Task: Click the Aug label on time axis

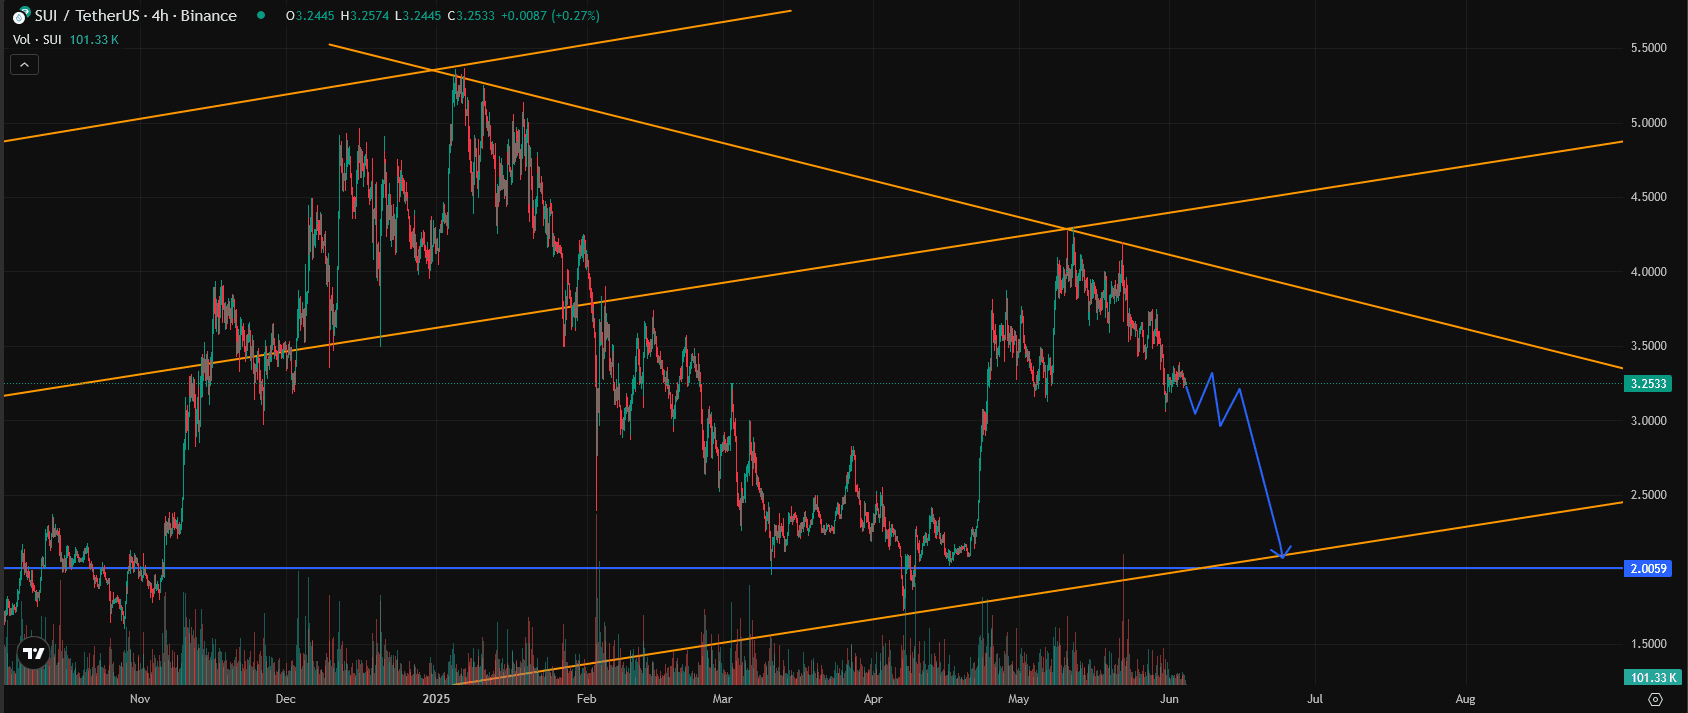Action: coord(1466,699)
